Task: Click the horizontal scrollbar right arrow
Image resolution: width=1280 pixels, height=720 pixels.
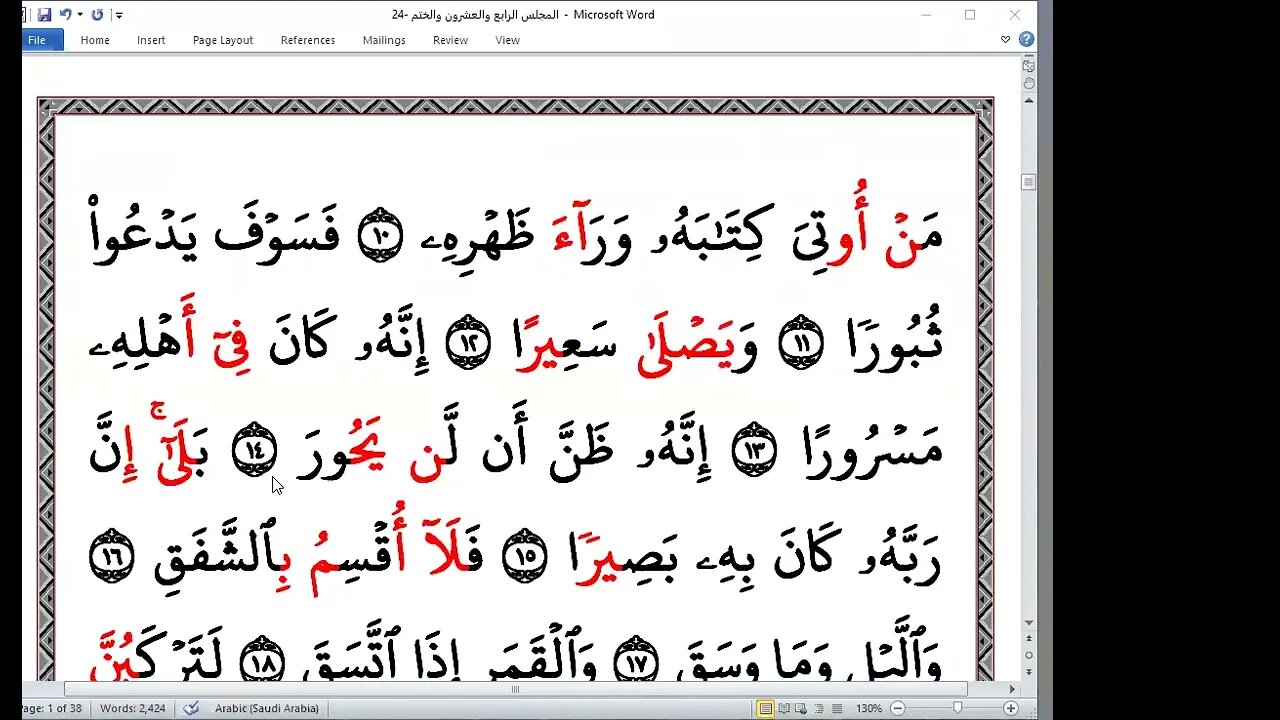Action: [1012, 689]
